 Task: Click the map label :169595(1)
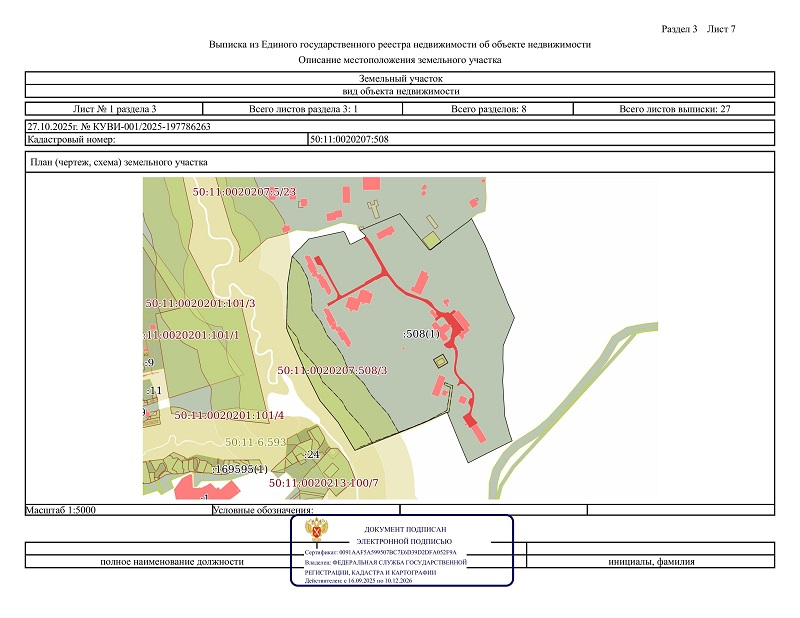pos(240,468)
